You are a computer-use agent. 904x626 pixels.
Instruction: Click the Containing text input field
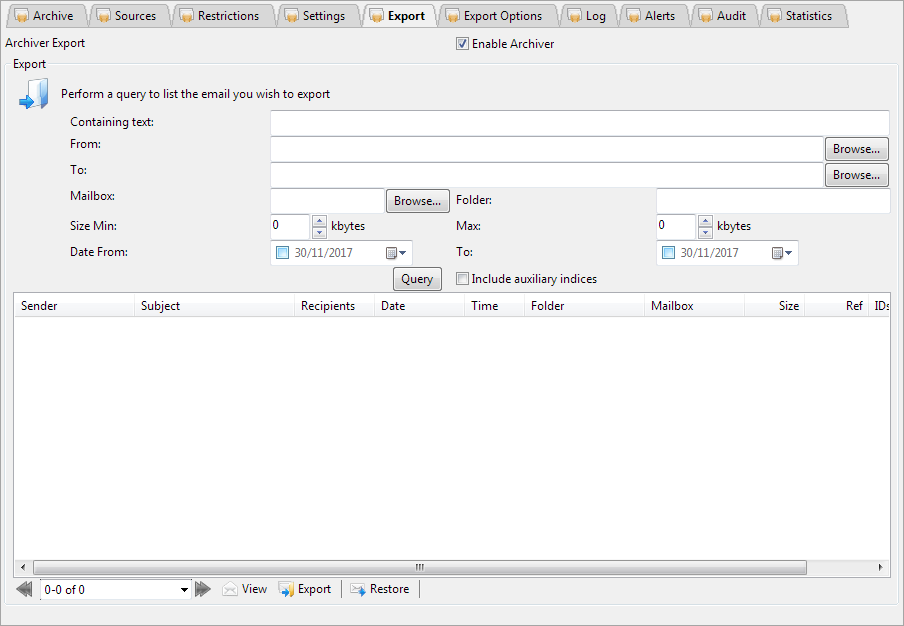pyautogui.click(x=579, y=123)
